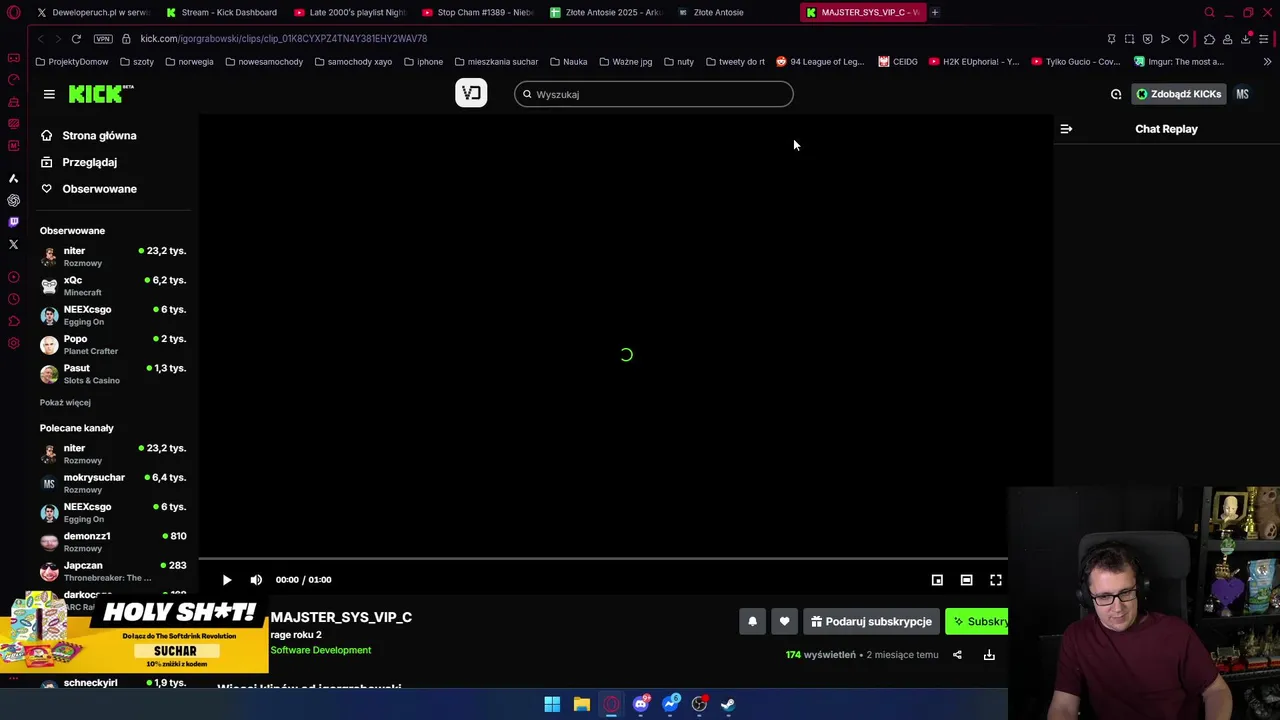Open Twitch in Opera sidebar
Viewport: 1280px width, 720px height.
[13, 222]
